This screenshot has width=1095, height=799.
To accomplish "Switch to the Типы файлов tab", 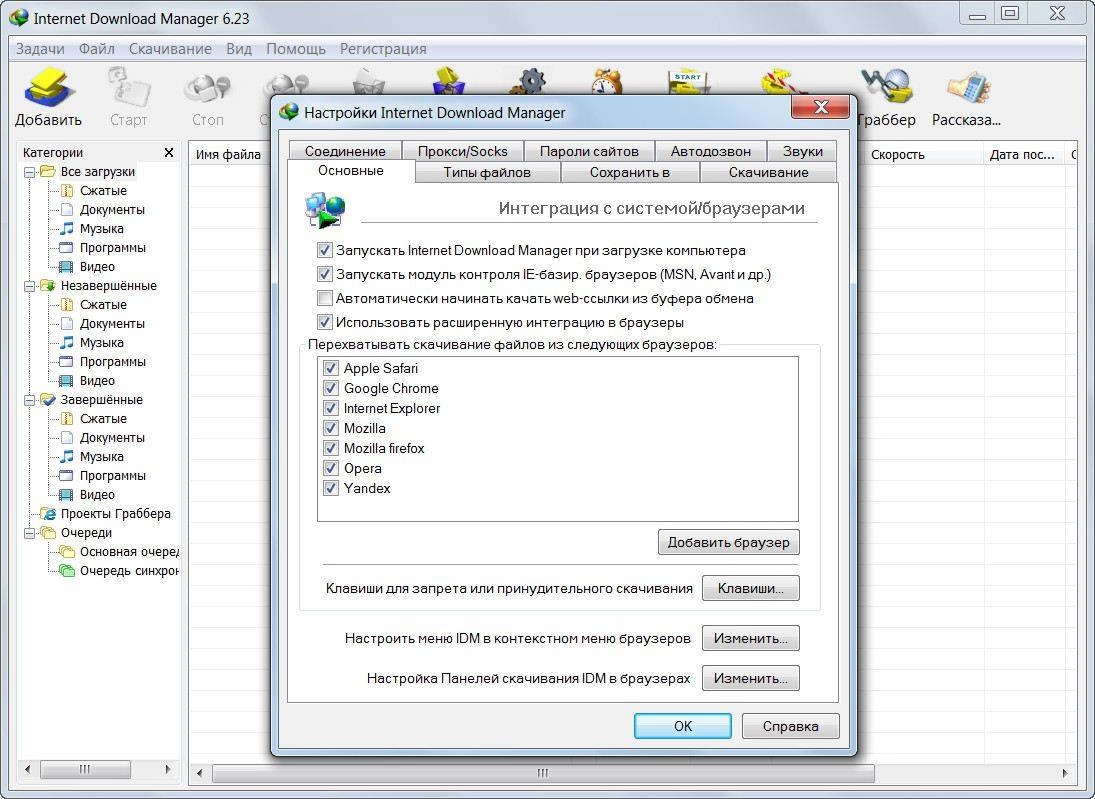I will click(x=487, y=173).
